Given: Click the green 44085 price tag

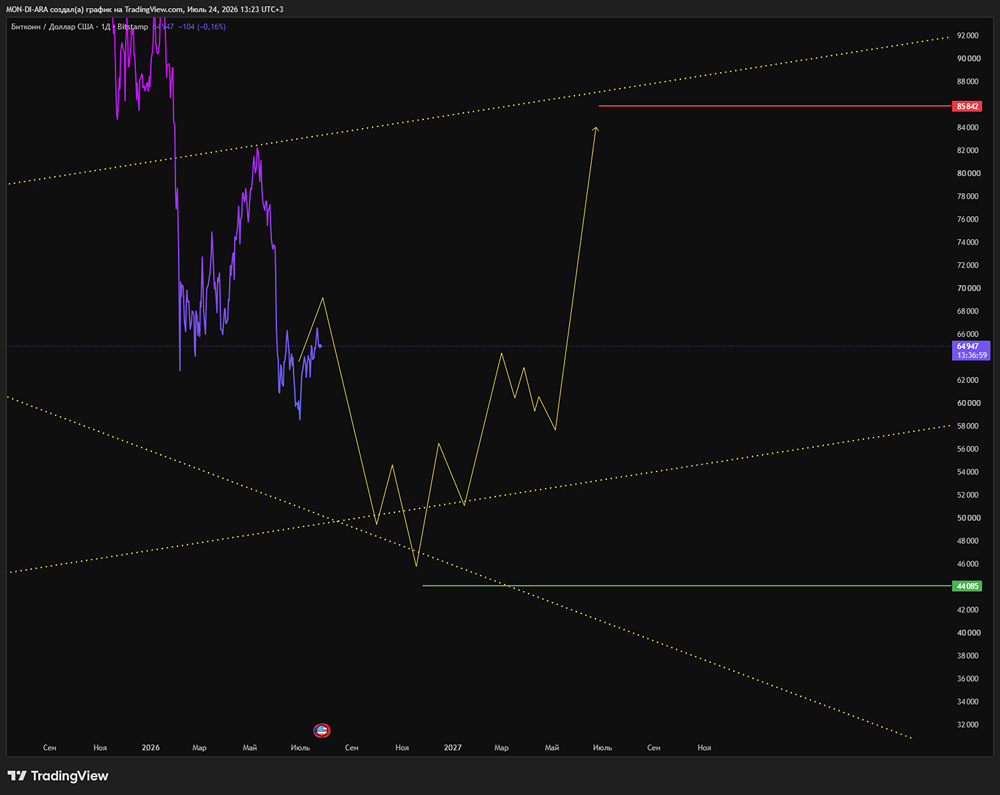Looking at the screenshot, I should (967, 586).
